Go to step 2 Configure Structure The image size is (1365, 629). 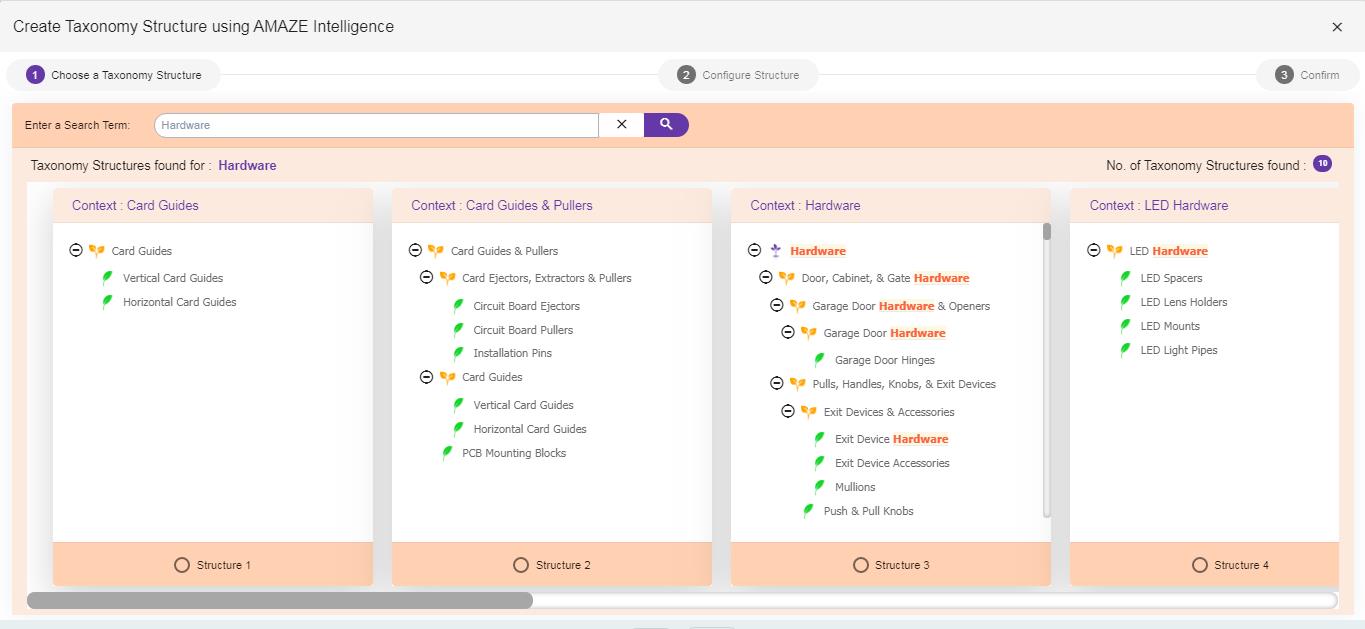click(x=738, y=75)
